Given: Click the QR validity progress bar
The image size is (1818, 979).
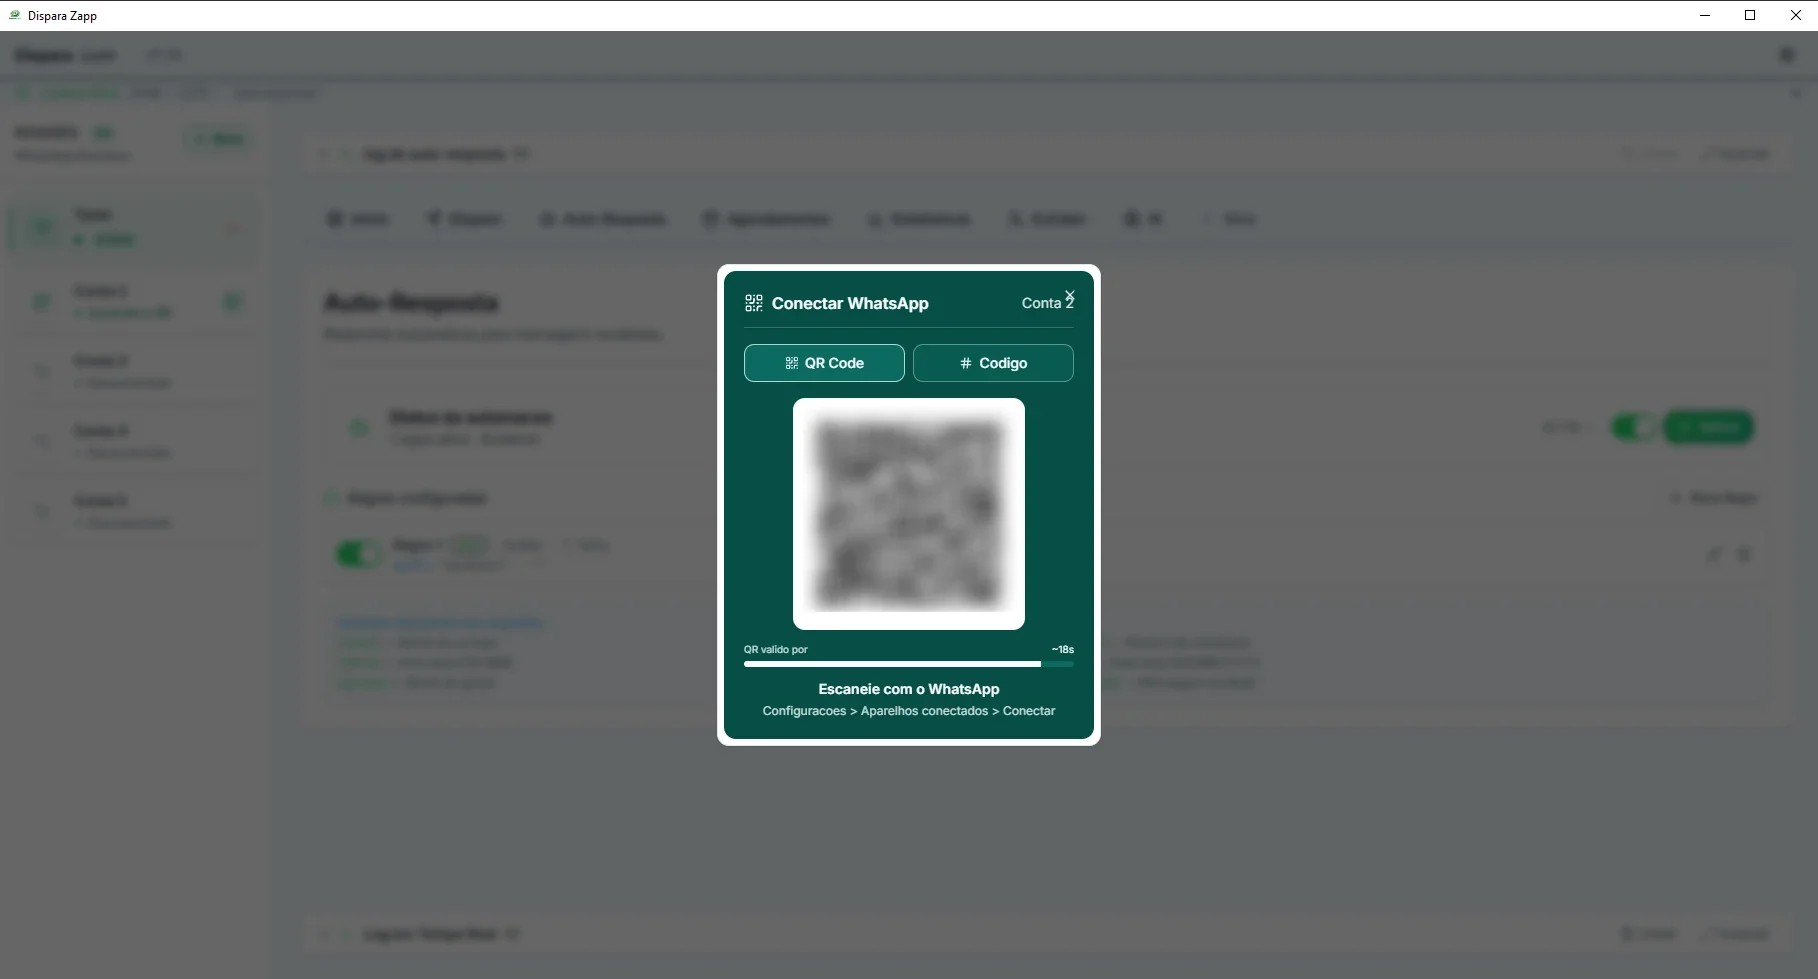Looking at the screenshot, I should pyautogui.click(x=909, y=664).
